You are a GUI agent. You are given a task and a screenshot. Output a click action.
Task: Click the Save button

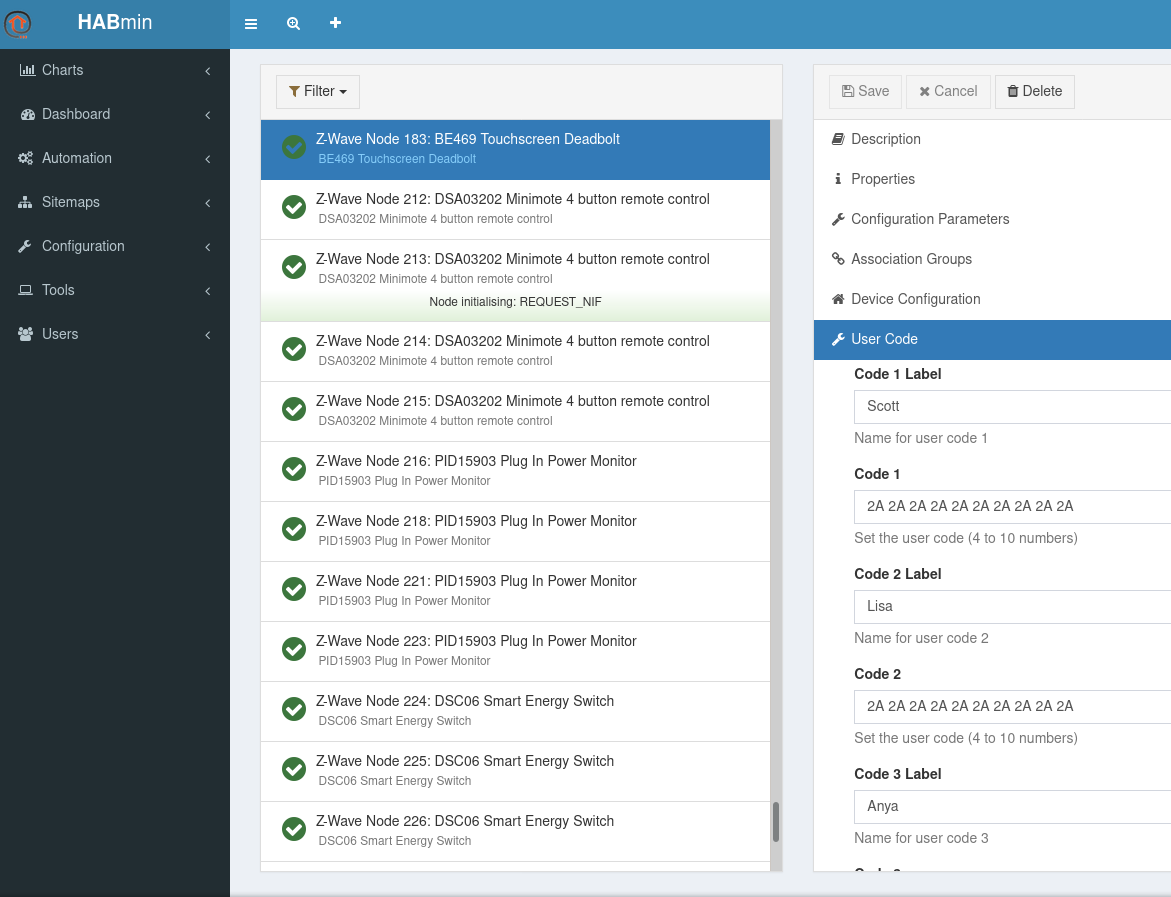coord(865,91)
